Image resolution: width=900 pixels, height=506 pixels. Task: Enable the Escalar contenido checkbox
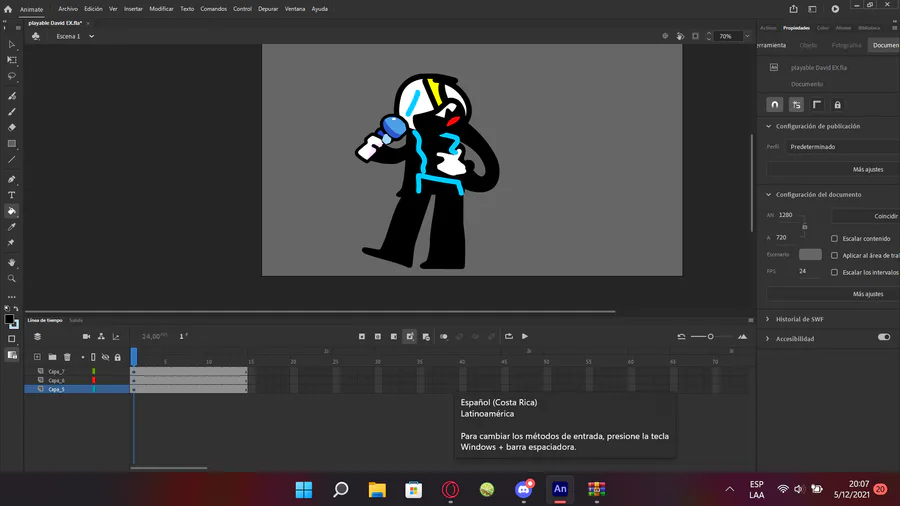(x=835, y=239)
